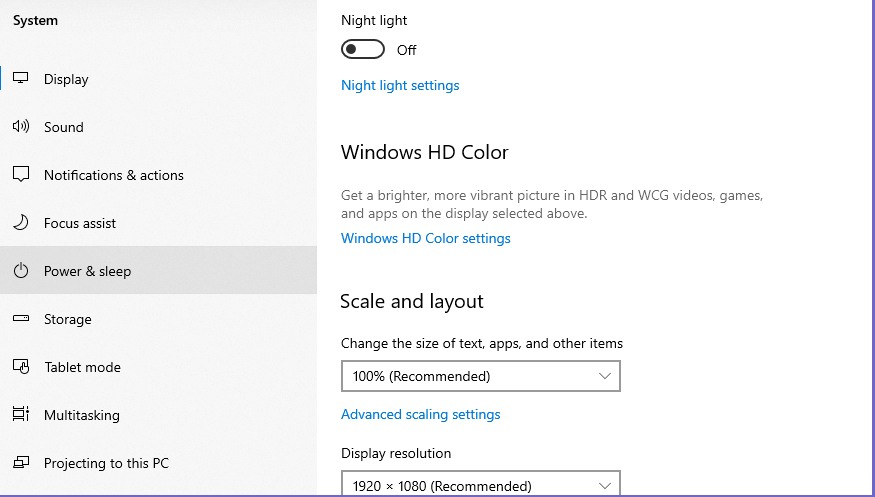Viewport: 875px width, 497px height.
Task: Switch to Multitasking settings
Action: 158,415
